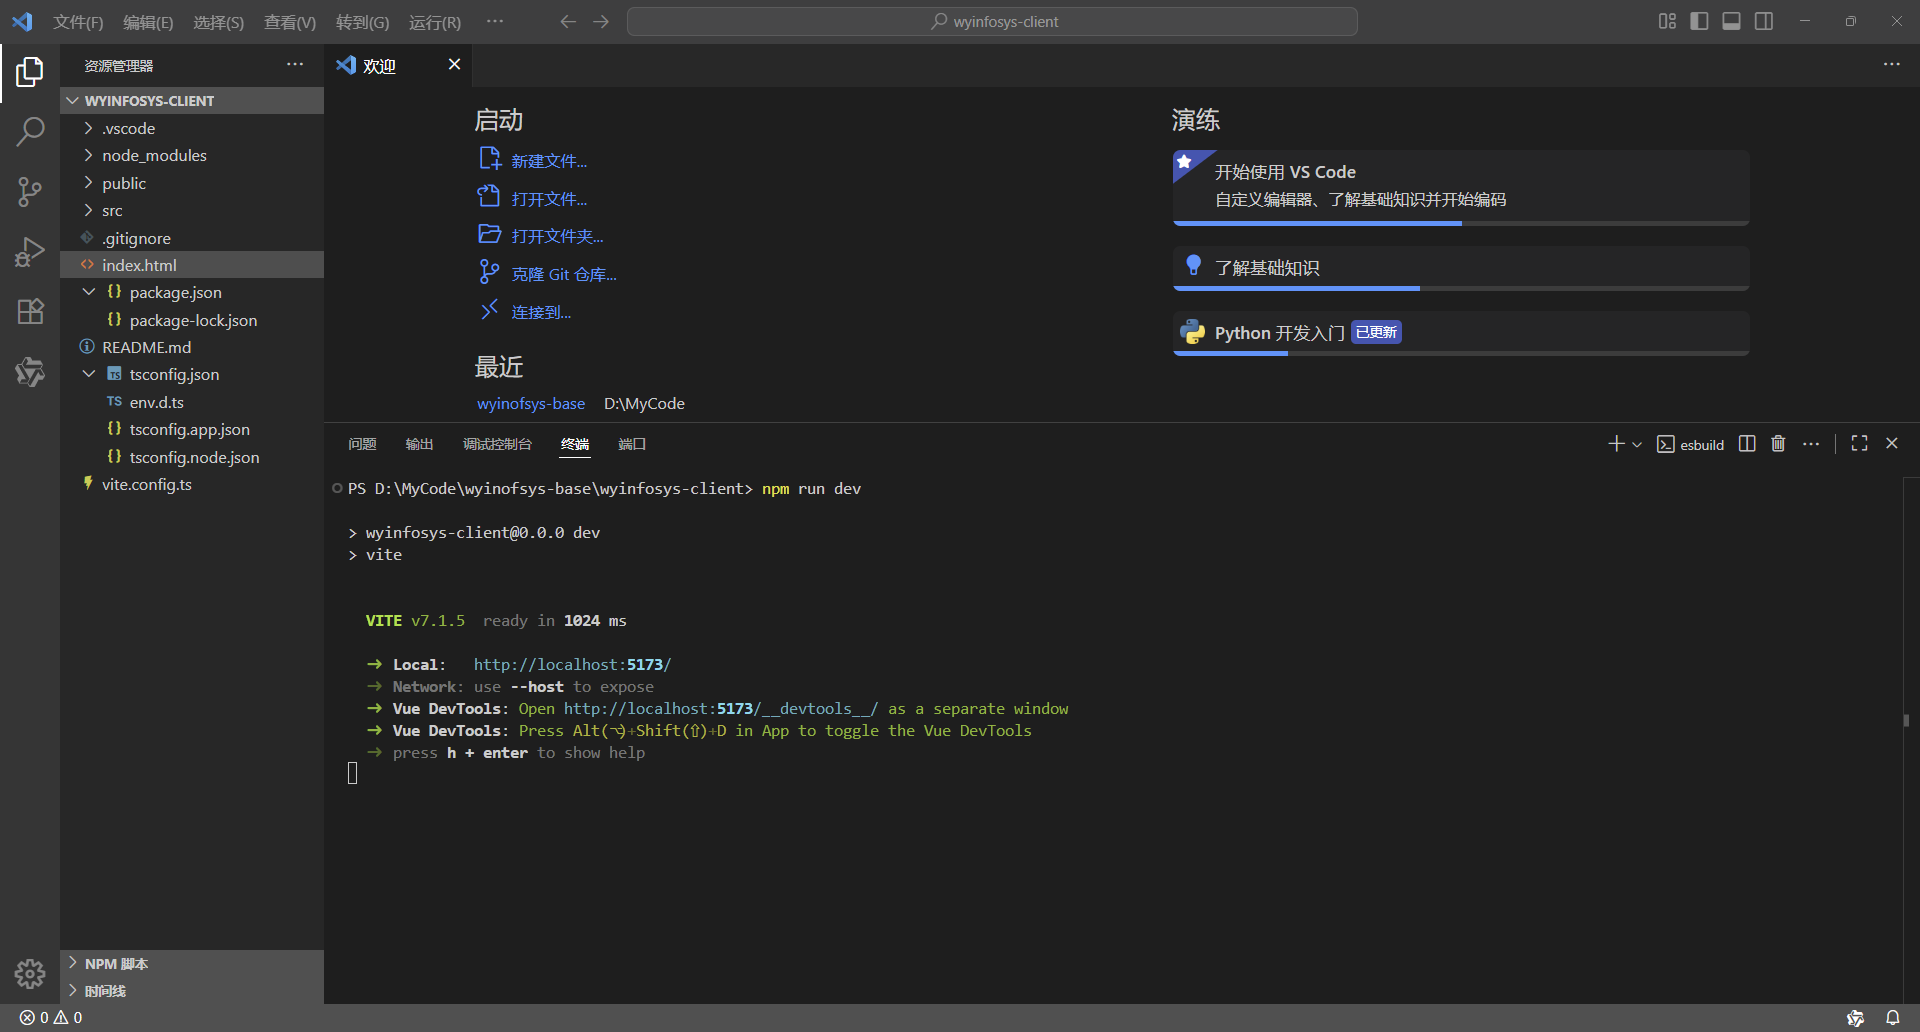
Task: Collapse the tsconfig.json nested files
Action: point(89,374)
